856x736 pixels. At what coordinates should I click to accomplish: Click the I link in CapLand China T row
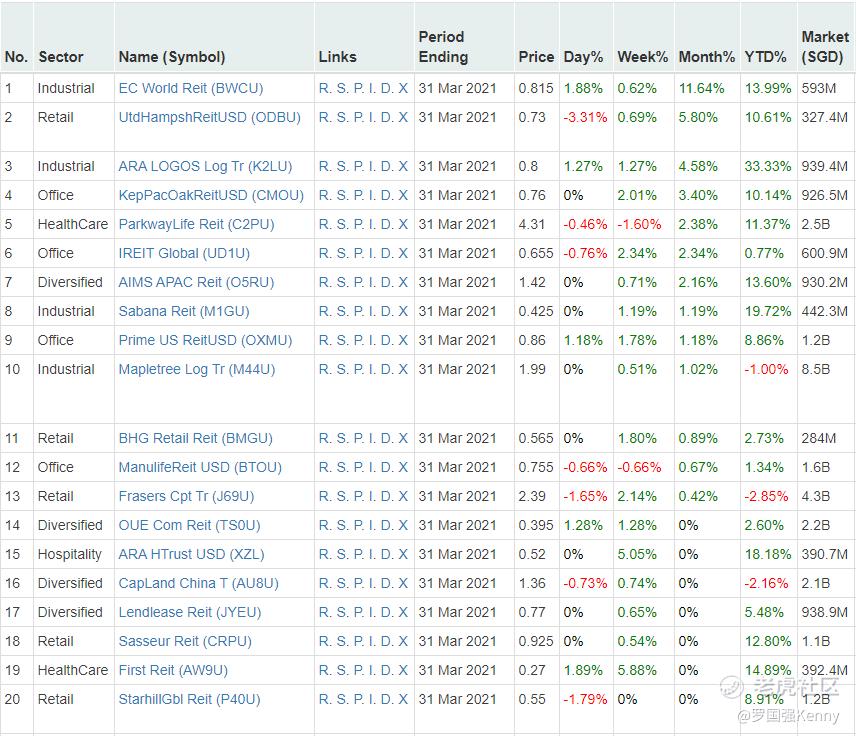372,583
